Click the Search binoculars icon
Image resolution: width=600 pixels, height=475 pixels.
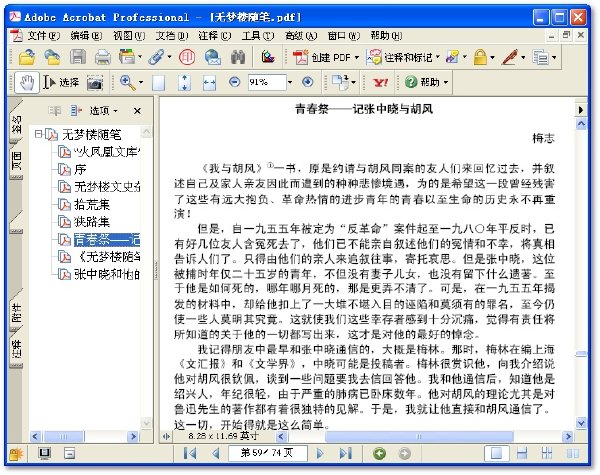point(238,57)
